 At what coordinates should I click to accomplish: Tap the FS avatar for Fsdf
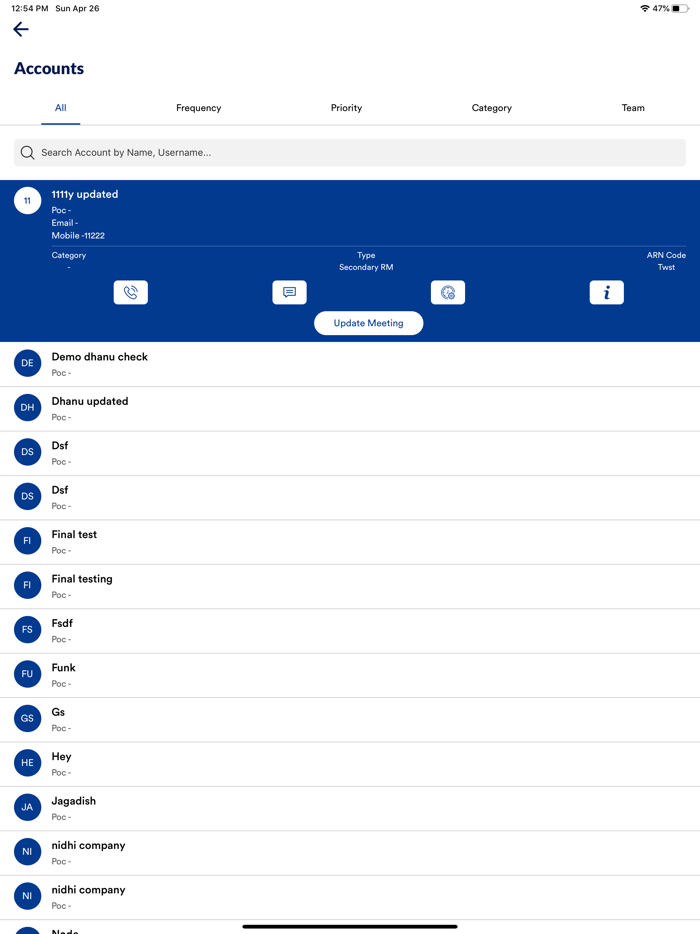coord(27,630)
